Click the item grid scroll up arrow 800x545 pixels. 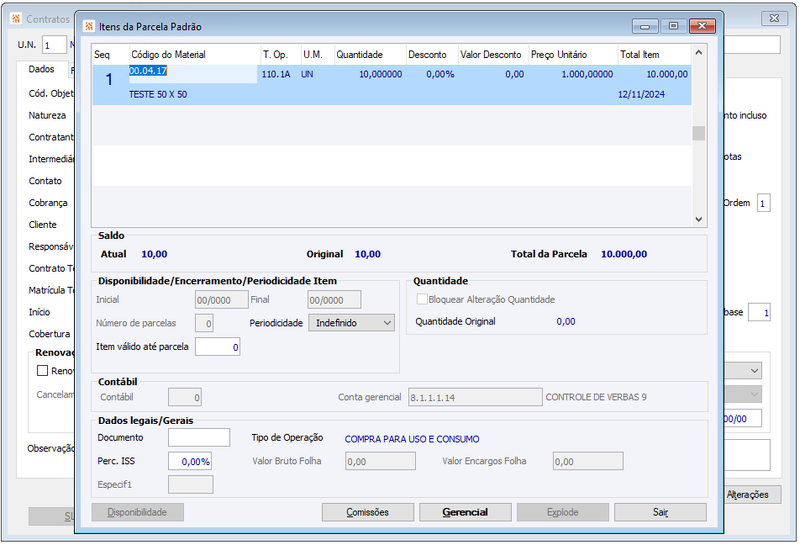click(698, 53)
